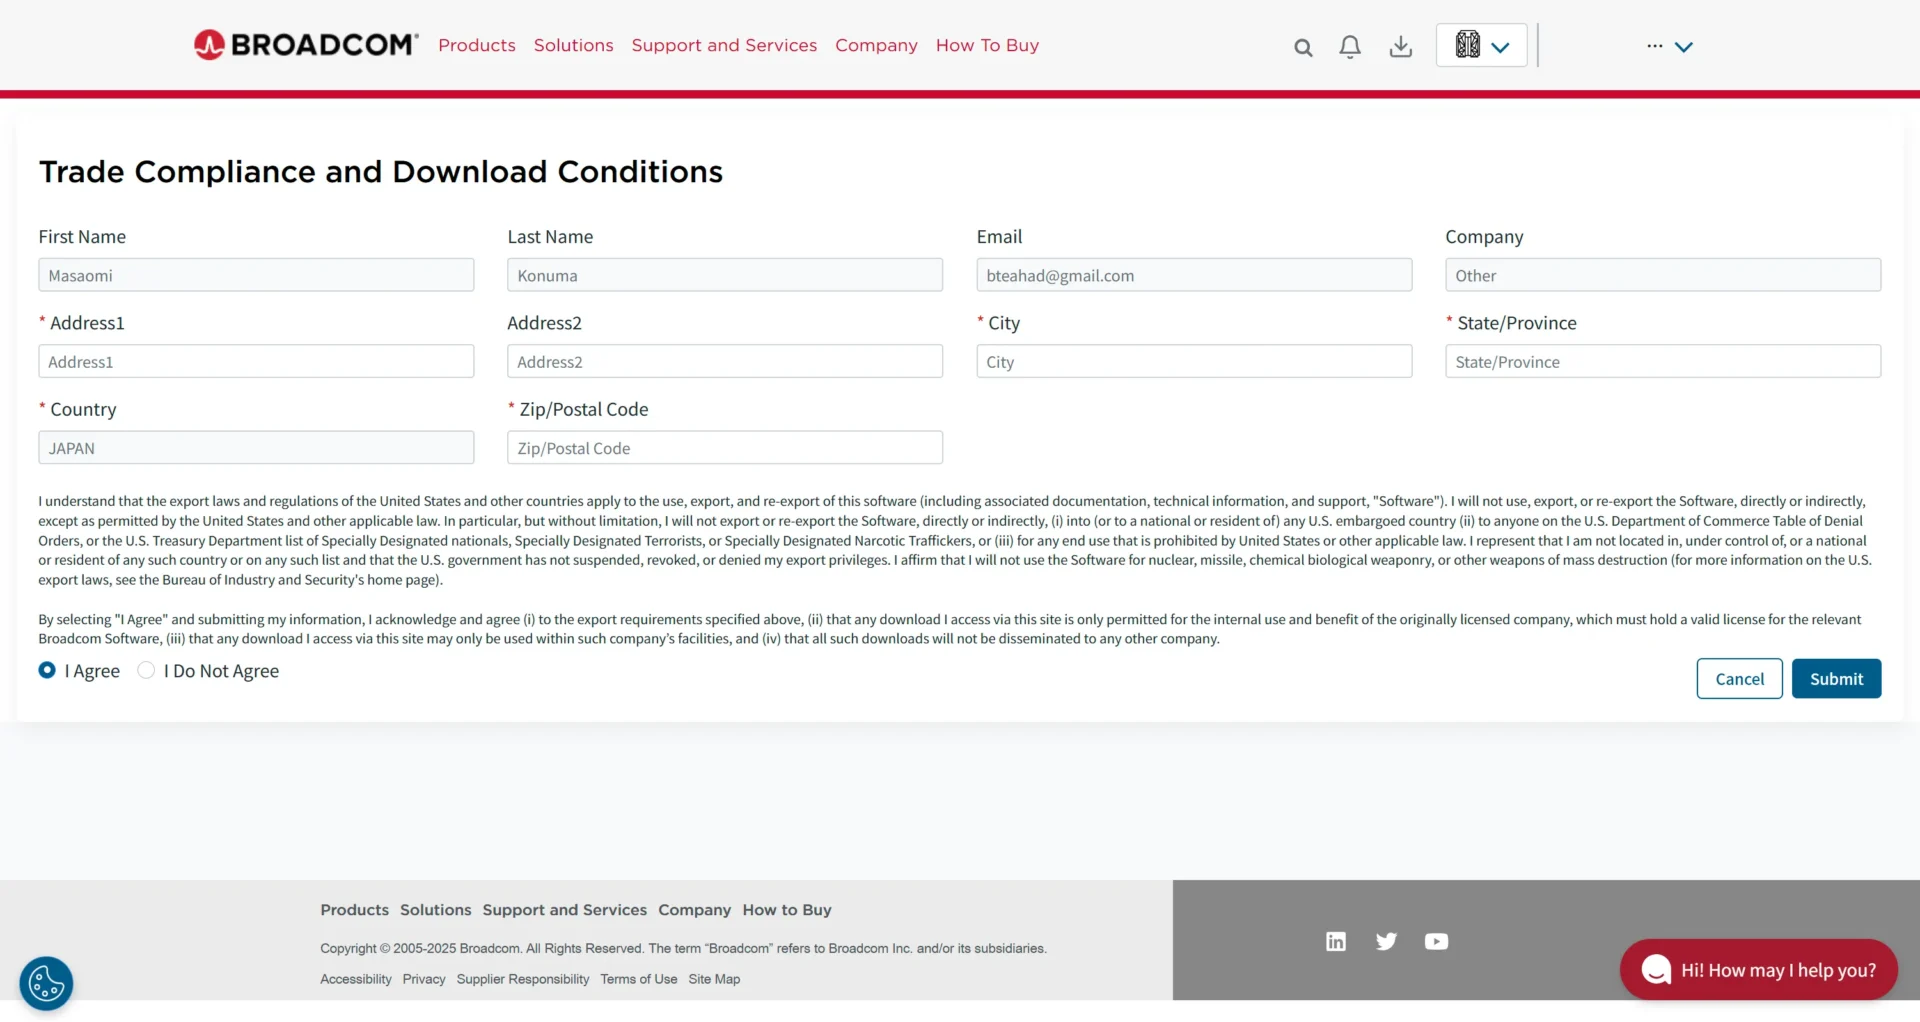Click the copyright notice text in footer

[x=683, y=948]
